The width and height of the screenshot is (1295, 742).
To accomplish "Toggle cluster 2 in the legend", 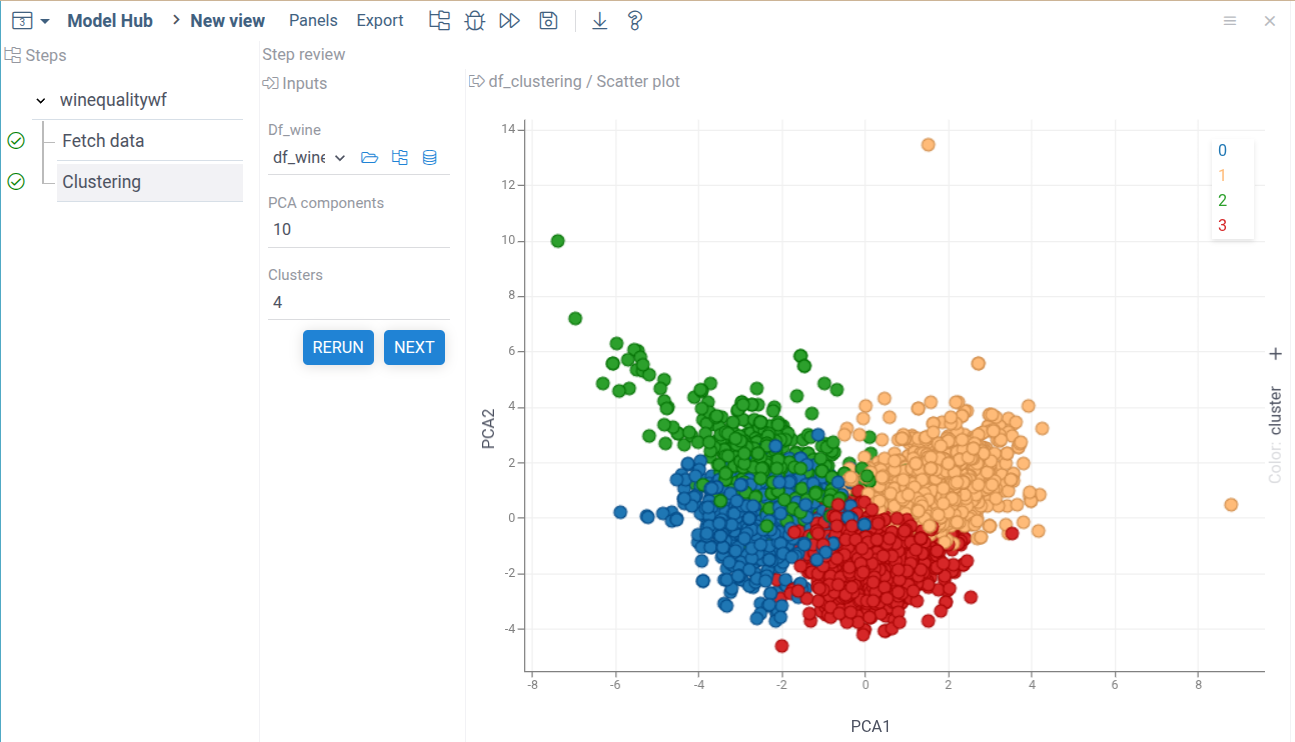I will (x=1222, y=200).
